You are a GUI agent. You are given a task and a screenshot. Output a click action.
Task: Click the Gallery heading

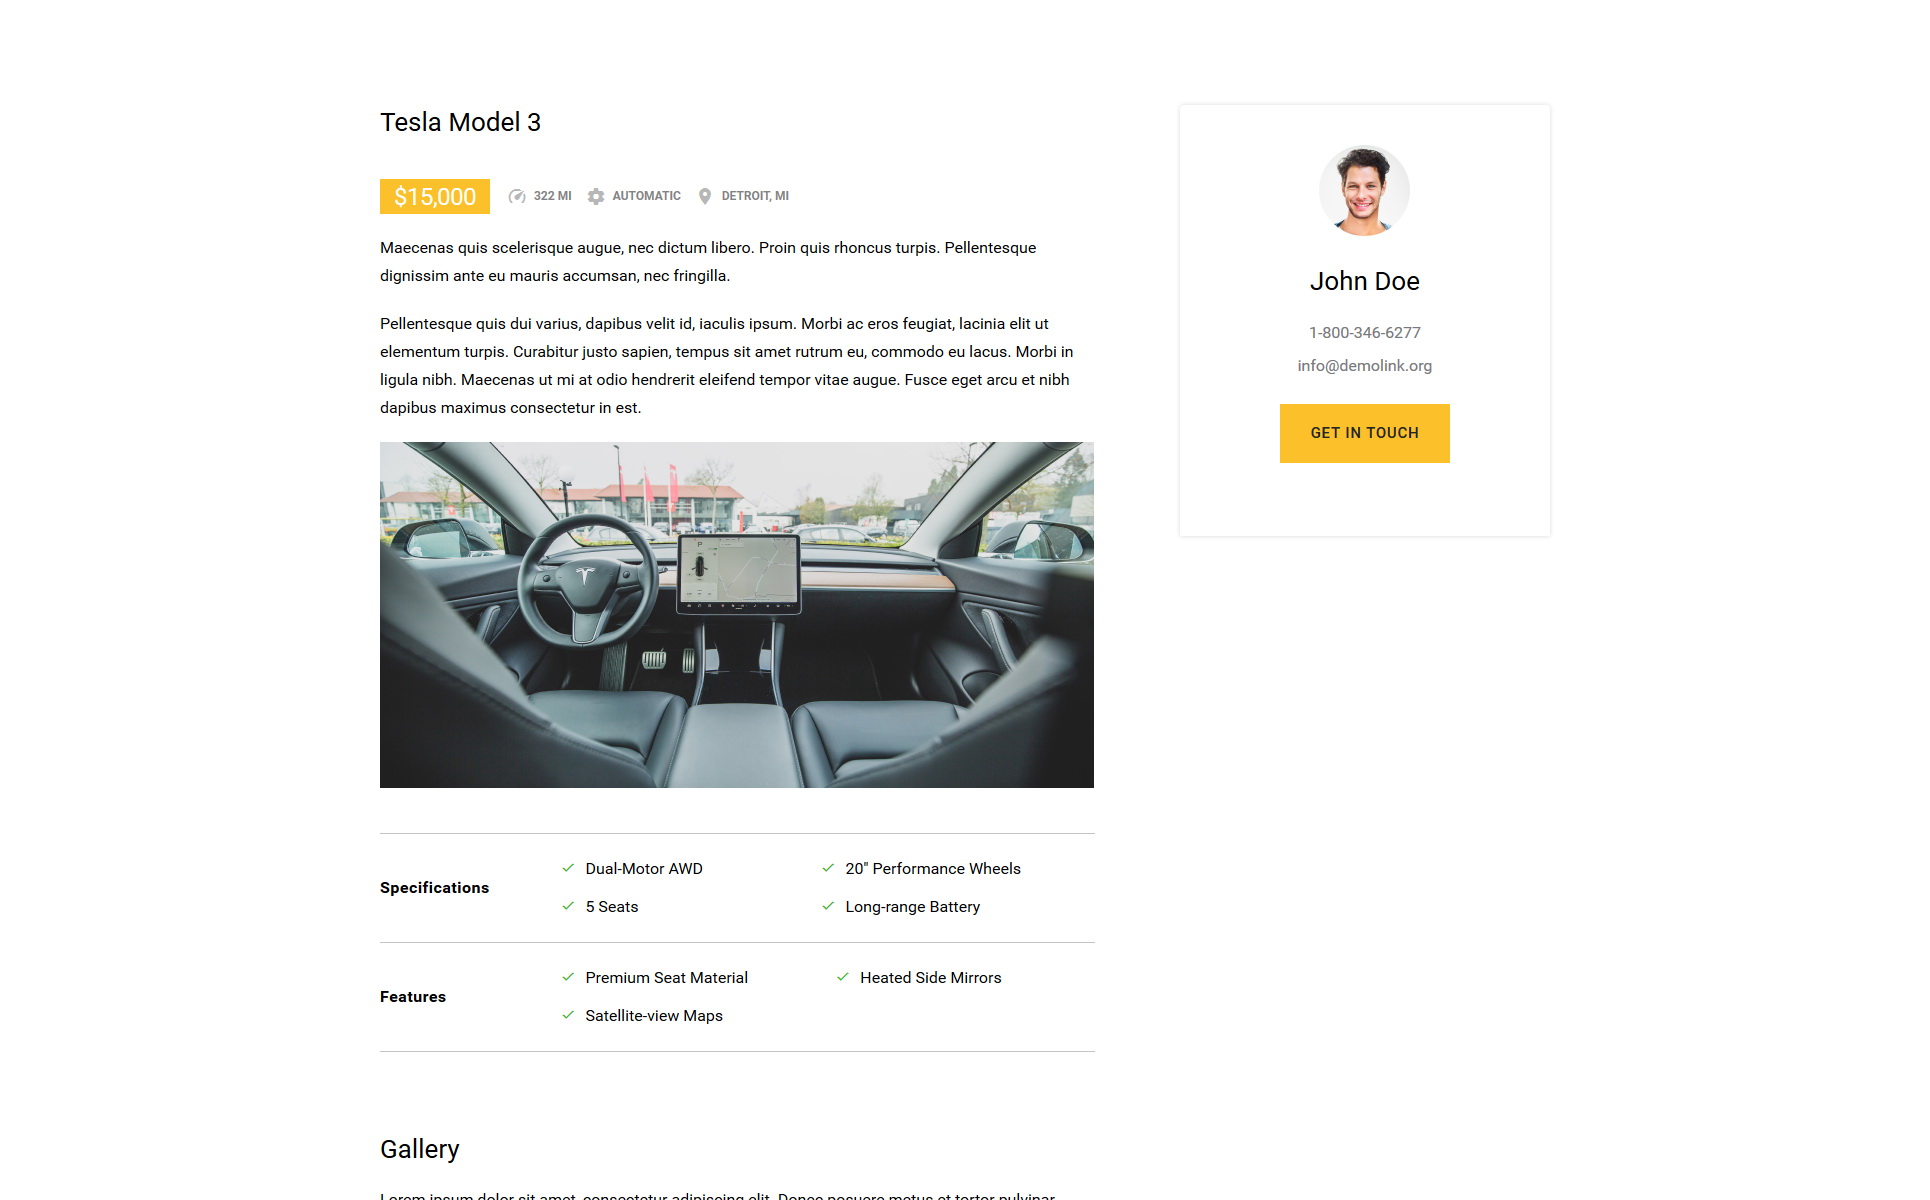[x=420, y=1149]
